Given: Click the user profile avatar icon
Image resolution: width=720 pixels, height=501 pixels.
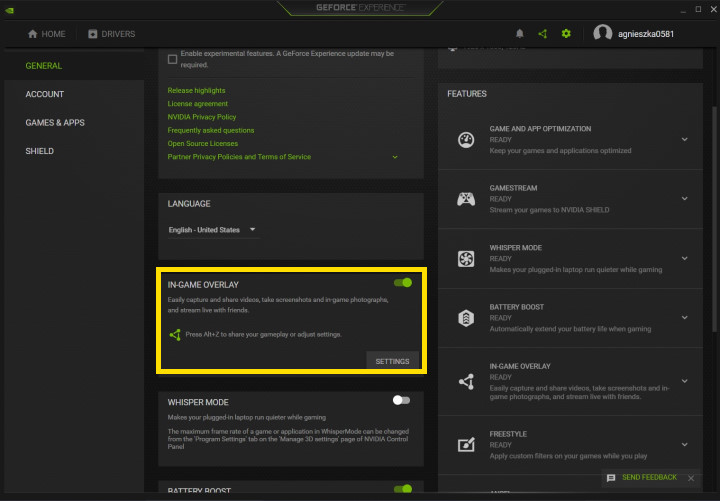Looking at the screenshot, I should (x=602, y=33).
